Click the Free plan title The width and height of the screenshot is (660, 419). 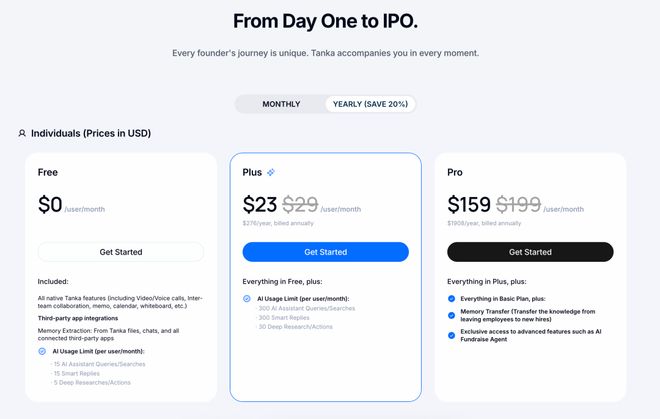pyautogui.click(x=48, y=172)
